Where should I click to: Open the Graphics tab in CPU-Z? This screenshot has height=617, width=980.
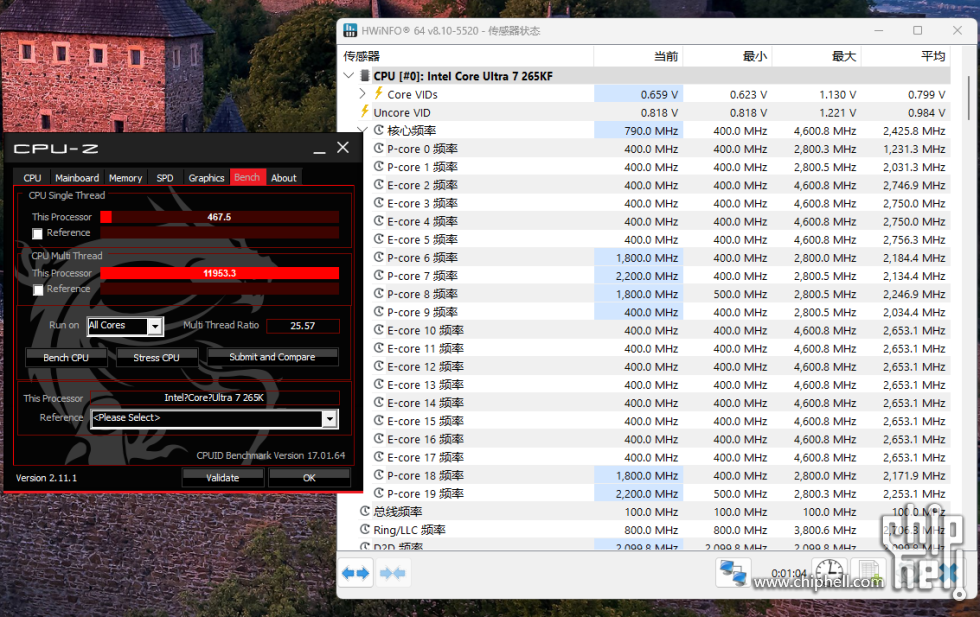tap(206, 178)
